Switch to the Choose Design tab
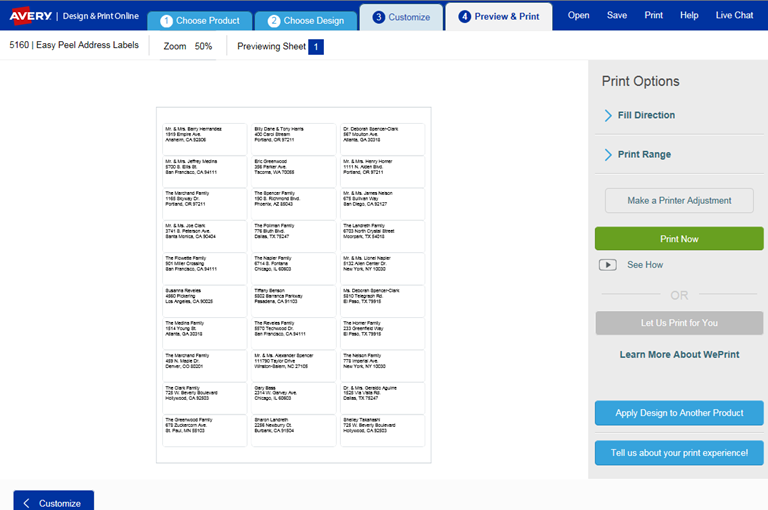This screenshot has width=768, height=510. pyautogui.click(x=305, y=19)
